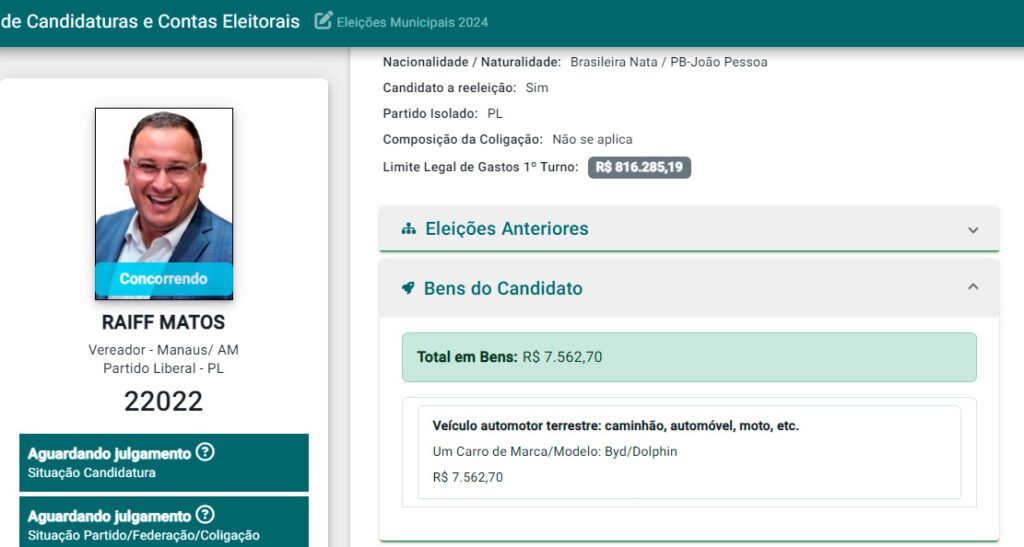Open the Eleições Anteriores section title
Screen dimensions: 1024x547
tap(506, 229)
